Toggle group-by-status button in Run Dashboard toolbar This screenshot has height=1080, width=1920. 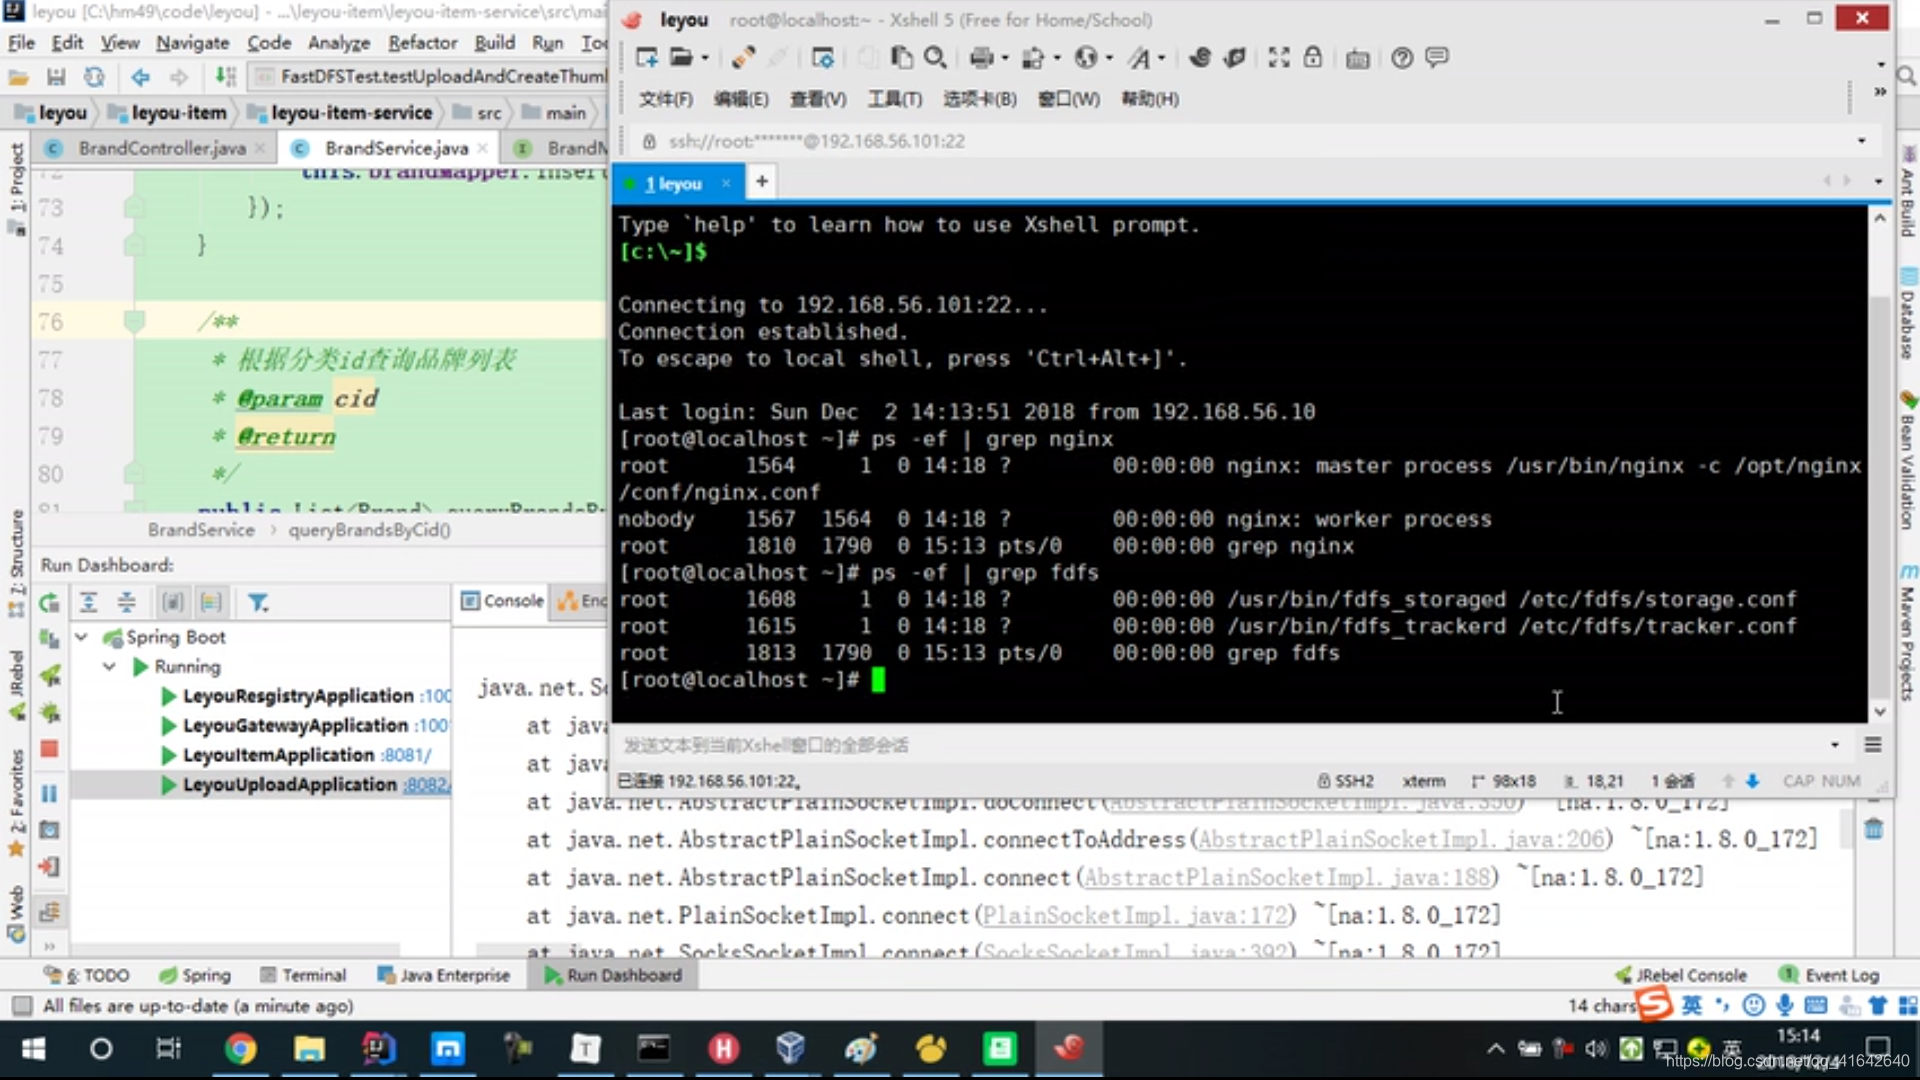(x=211, y=602)
